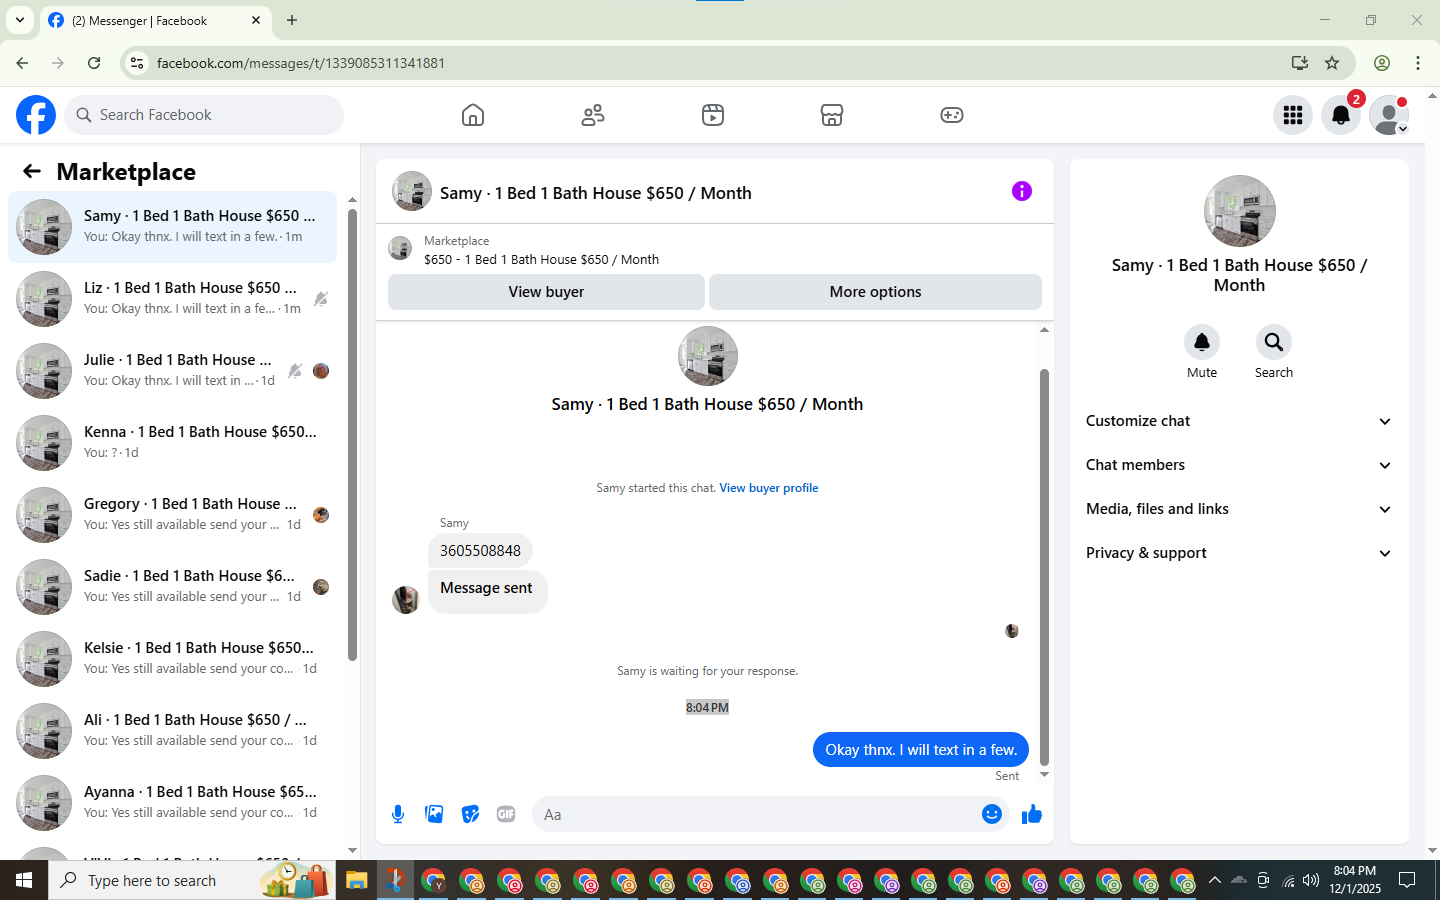Click the site information icon in address bar
Screen dimensions: 1440x900
137,63
